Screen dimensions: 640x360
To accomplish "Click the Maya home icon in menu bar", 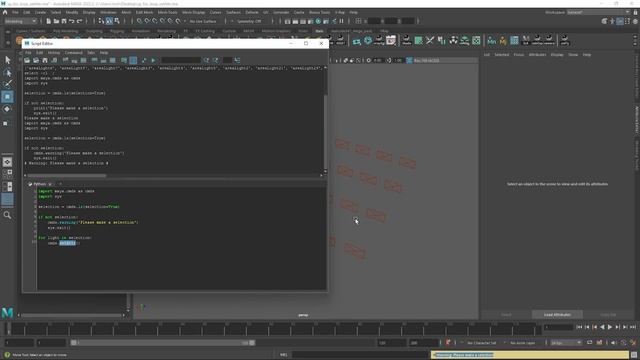I will 5,12.
